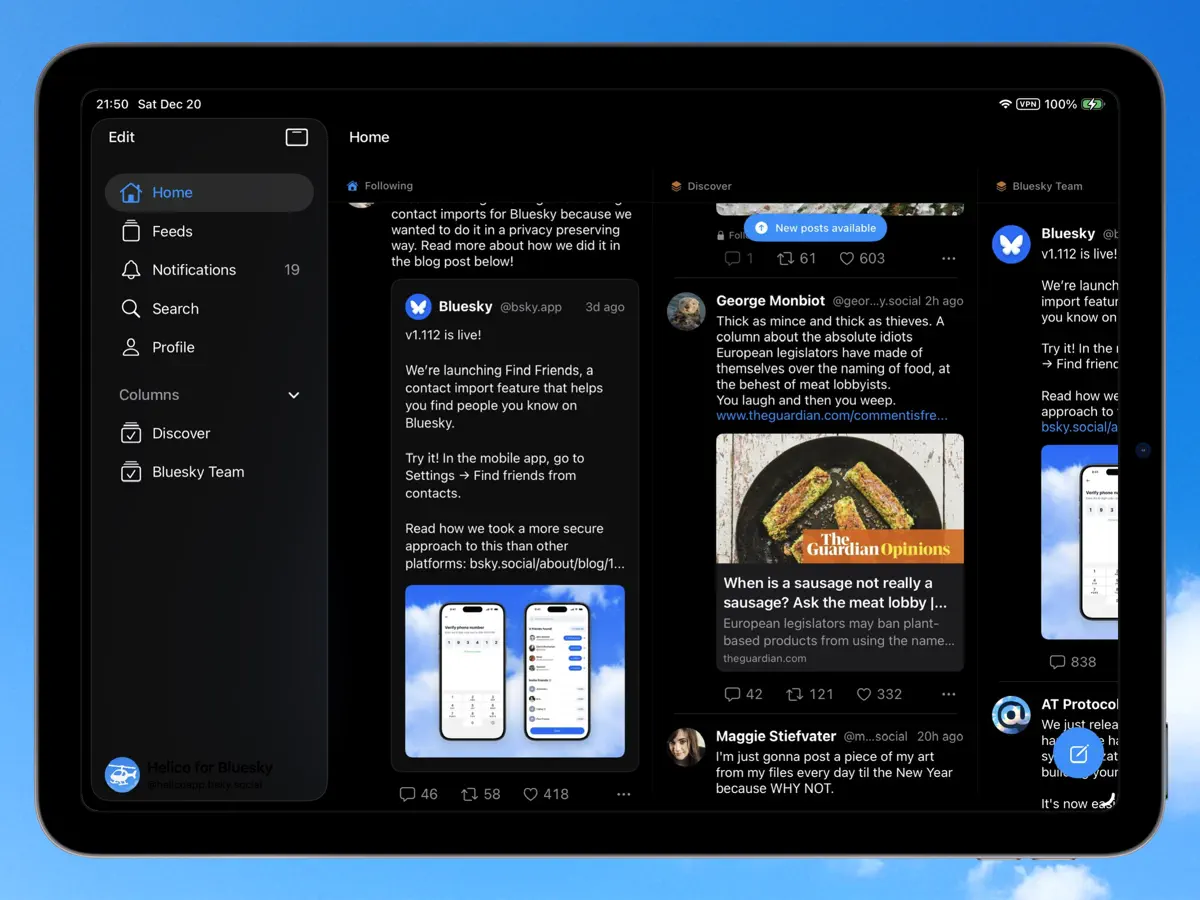1200x900 pixels.
Task: Repost the post with 58 reposts
Action: [x=481, y=794]
